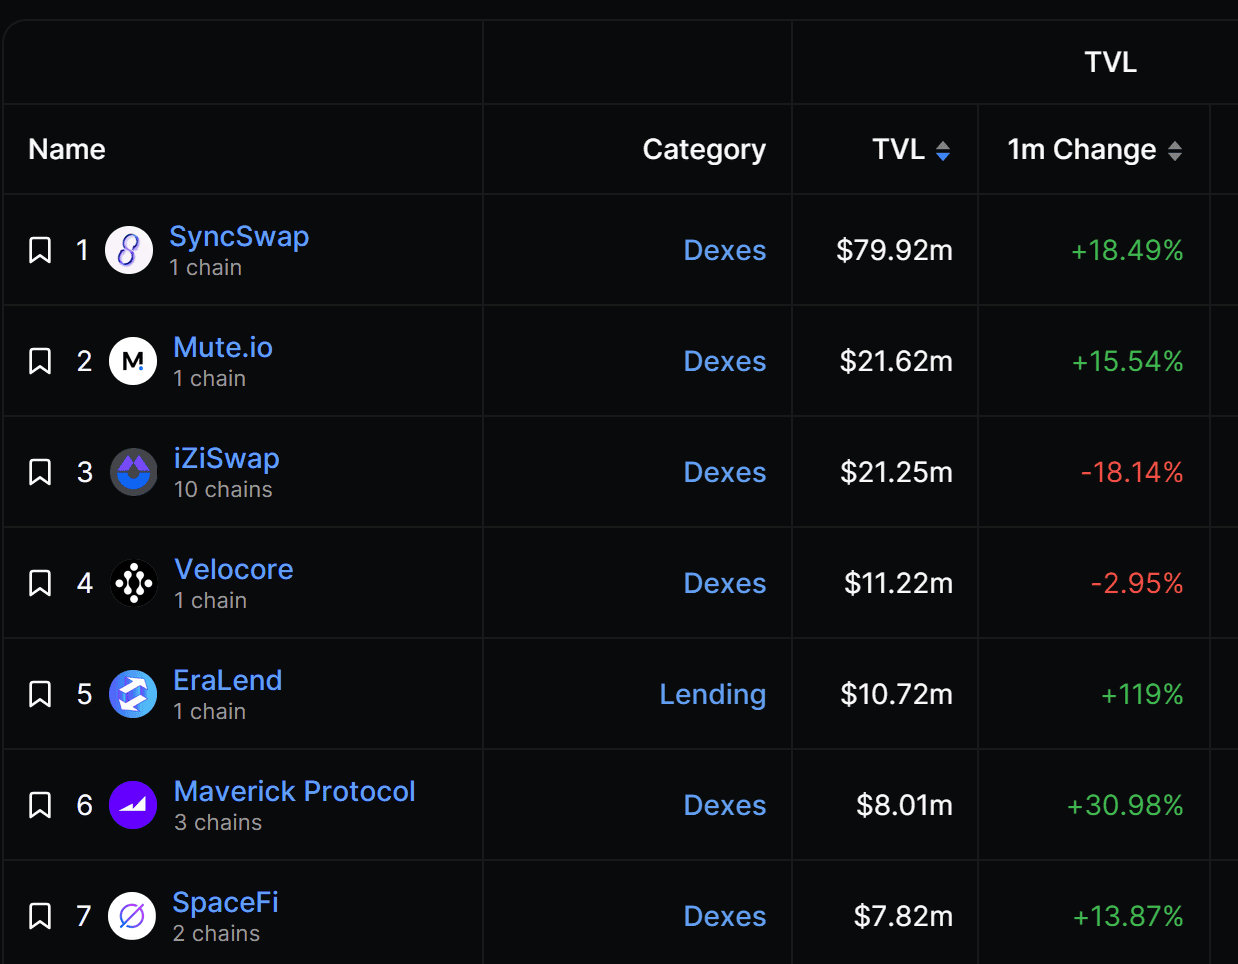This screenshot has width=1238, height=964.
Task: Toggle bookmark on SpaceFi row
Action: point(40,916)
